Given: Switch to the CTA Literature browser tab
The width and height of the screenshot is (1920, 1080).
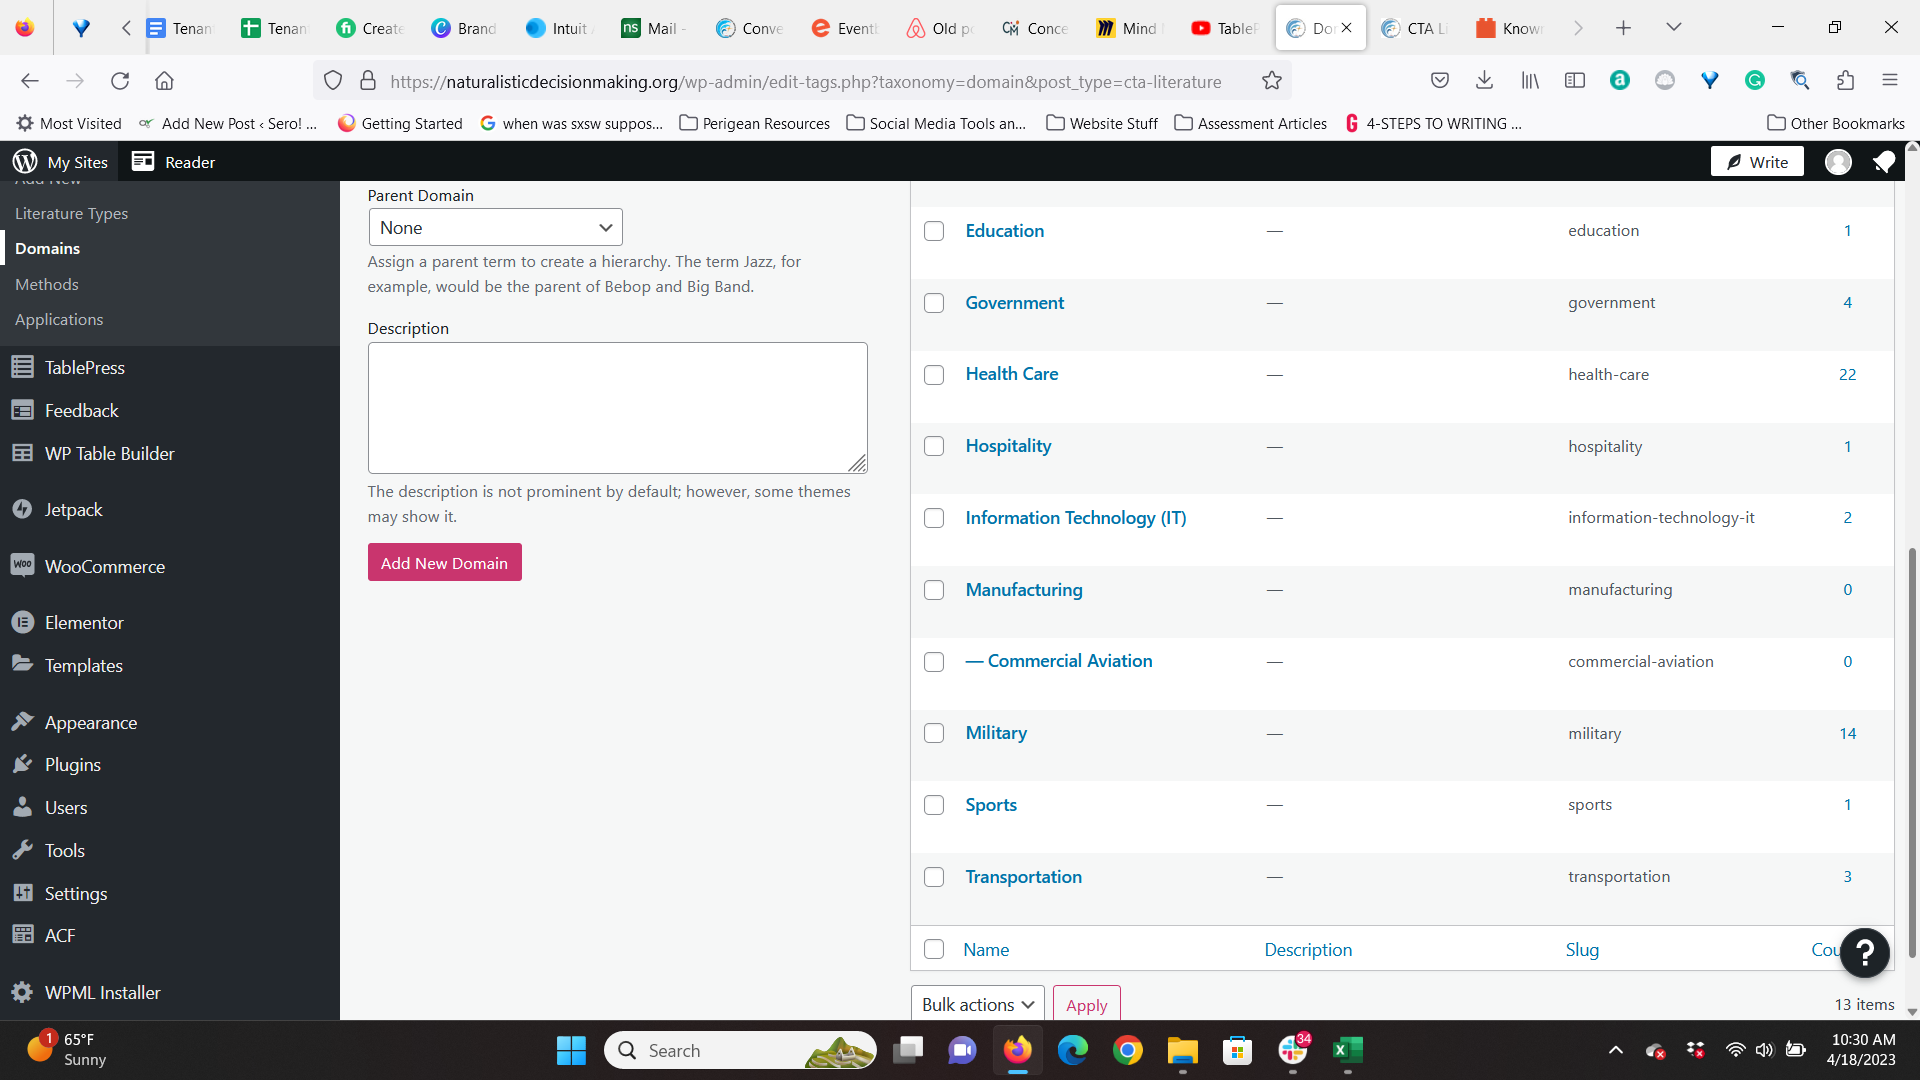Looking at the screenshot, I should [x=1414, y=28].
